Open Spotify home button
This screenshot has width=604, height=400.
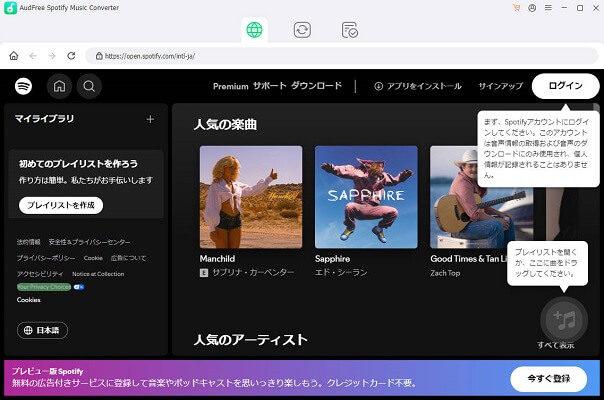59,86
